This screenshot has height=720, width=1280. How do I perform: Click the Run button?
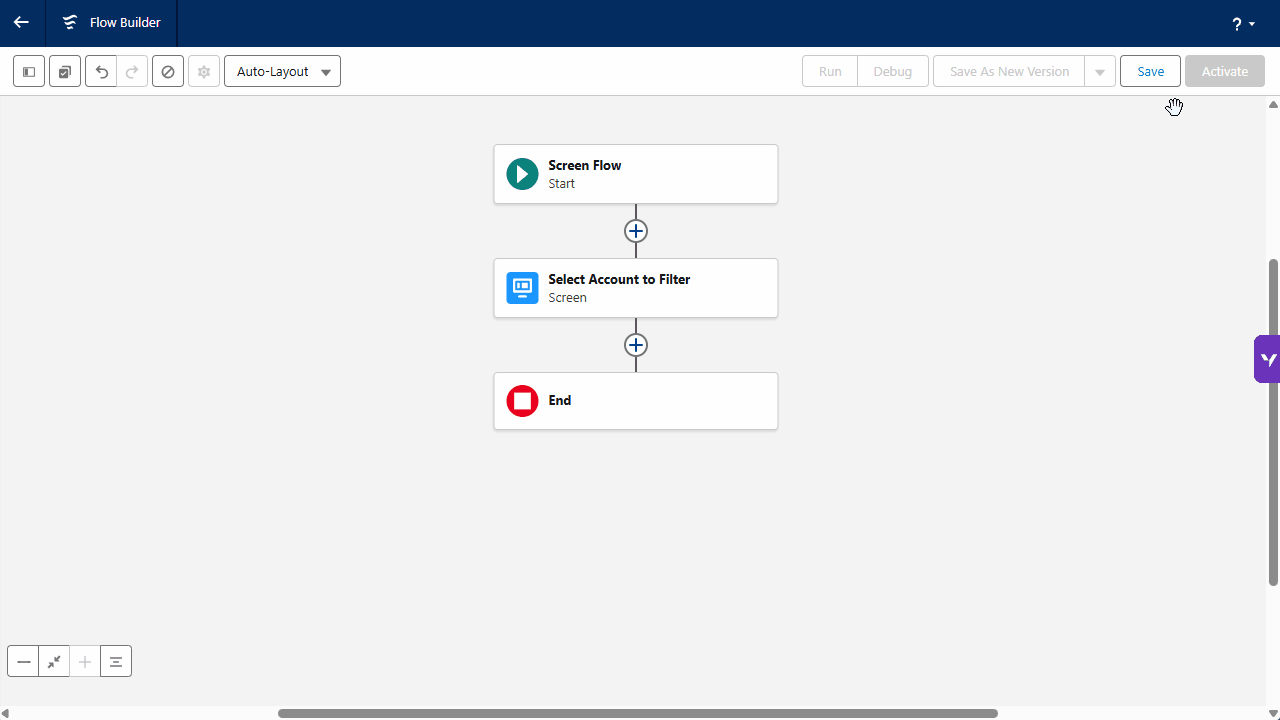coord(830,72)
